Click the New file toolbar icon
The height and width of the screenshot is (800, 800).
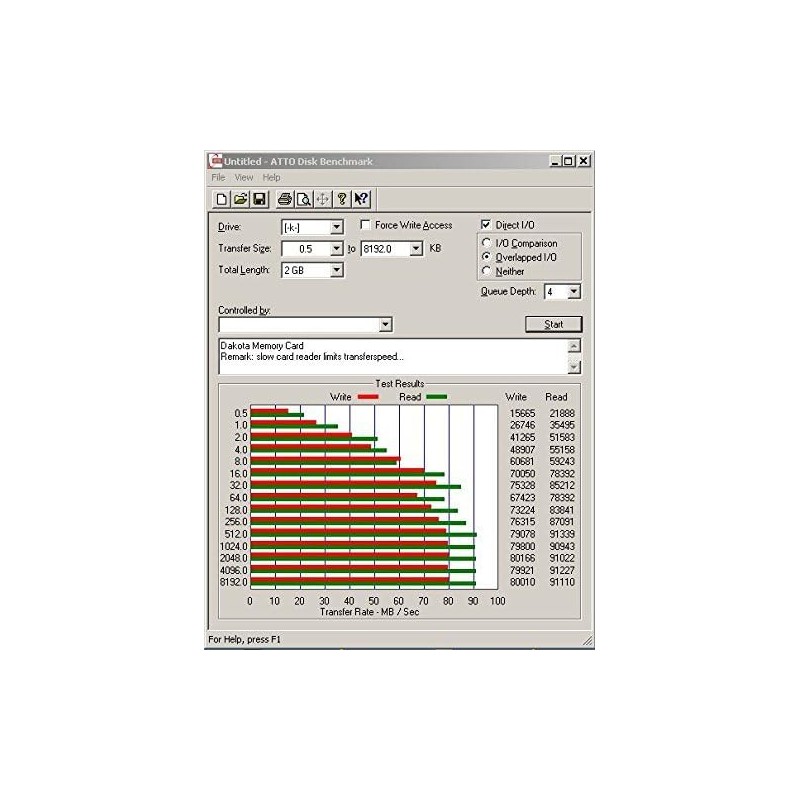221,198
